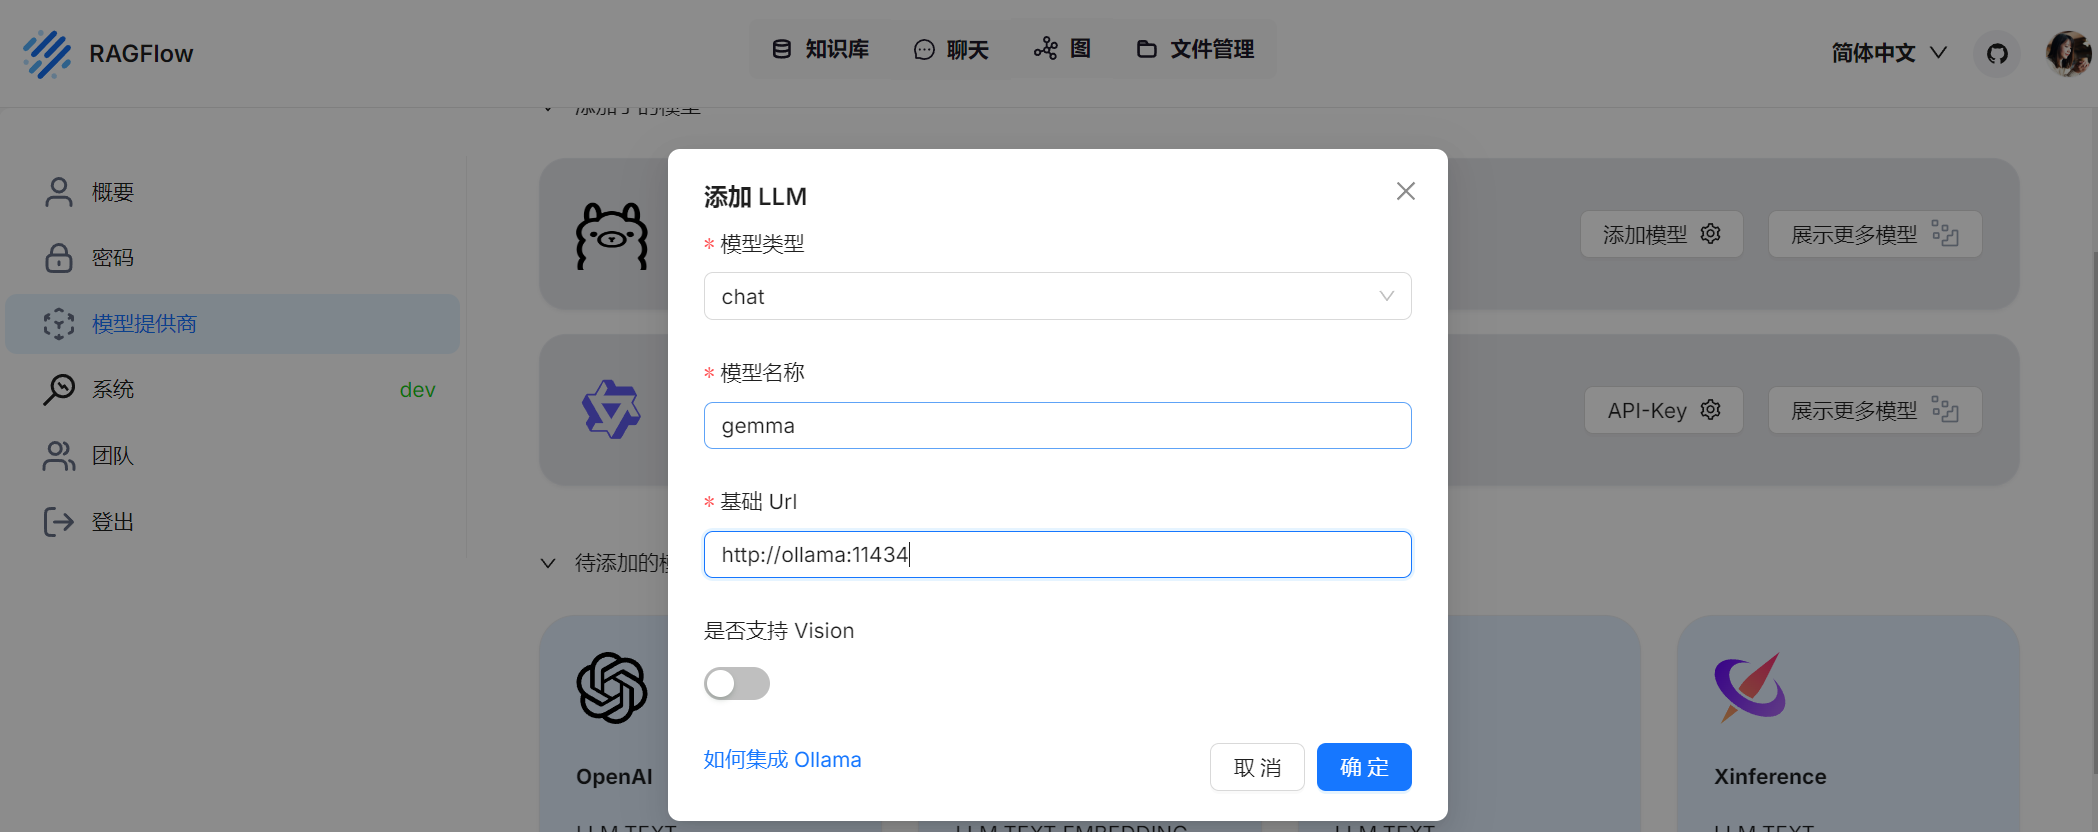Close the 添加 LLM dialog
2098x832 pixels.
pos(1405,191)
